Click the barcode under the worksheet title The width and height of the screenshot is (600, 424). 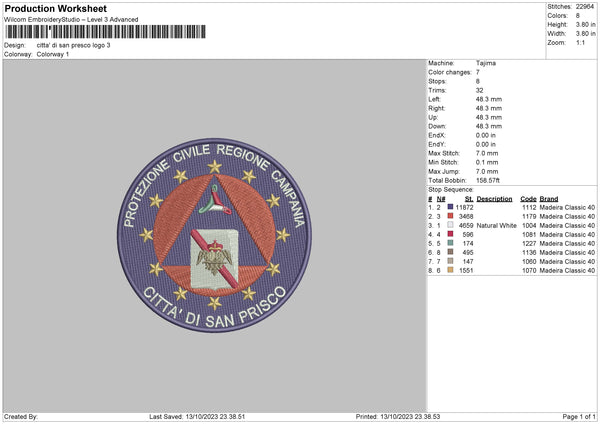106,32
